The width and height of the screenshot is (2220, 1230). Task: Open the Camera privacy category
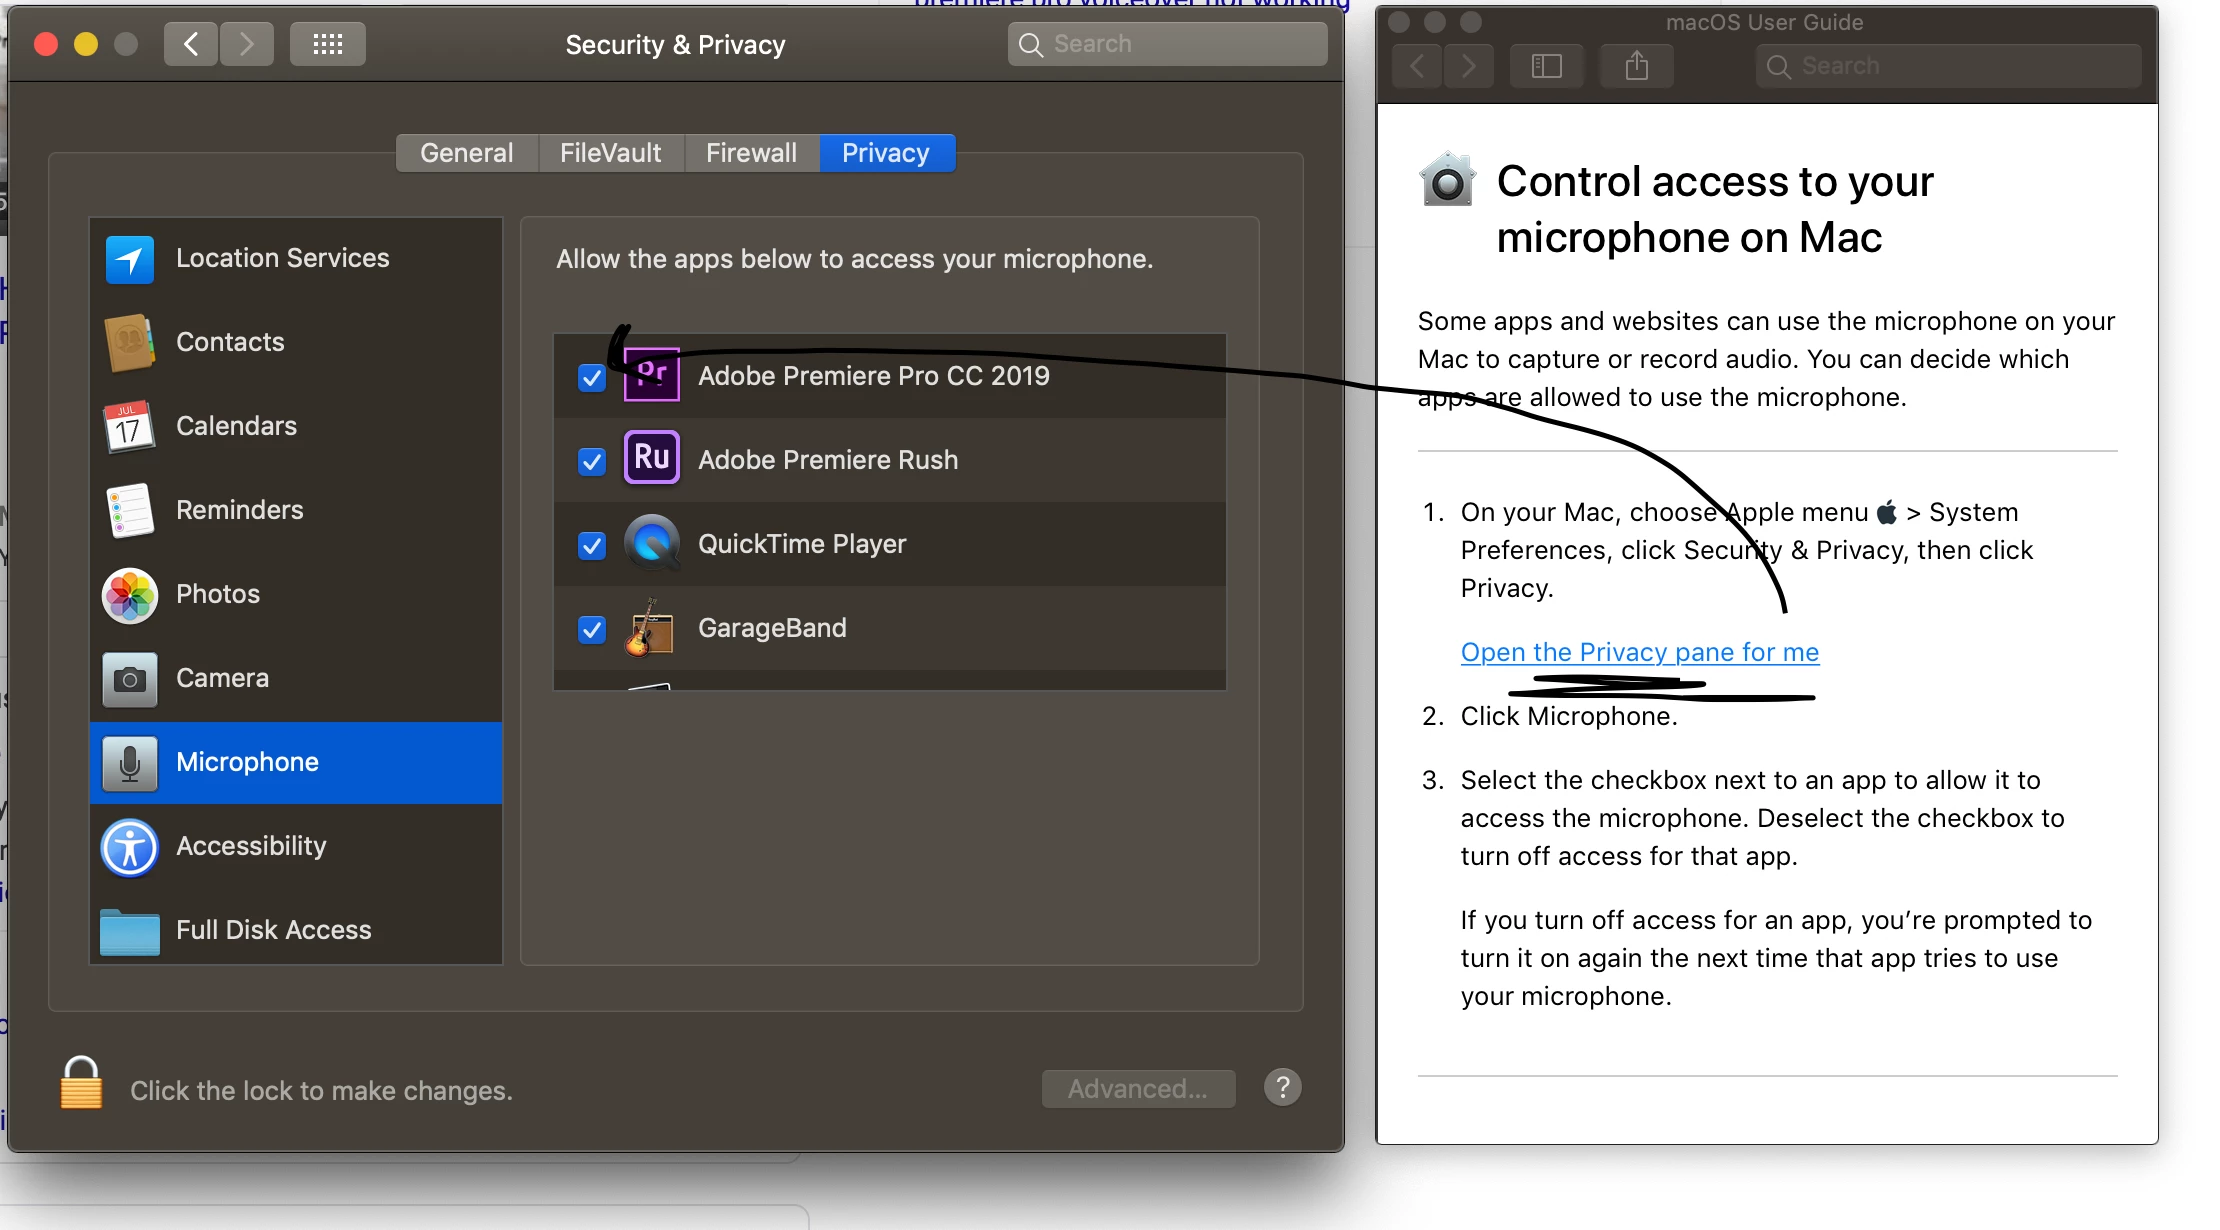(222, 679)
